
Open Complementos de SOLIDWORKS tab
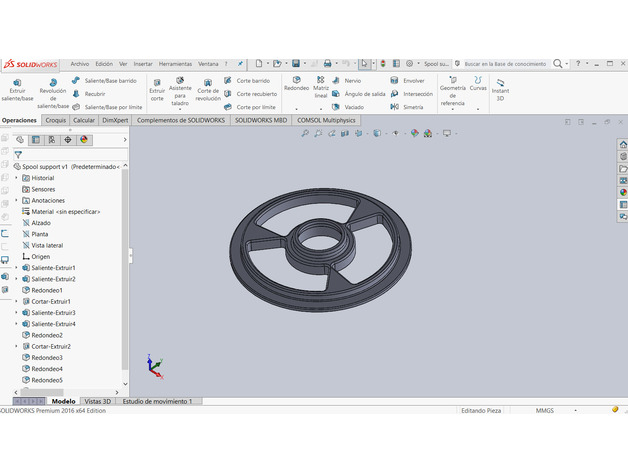181,120
